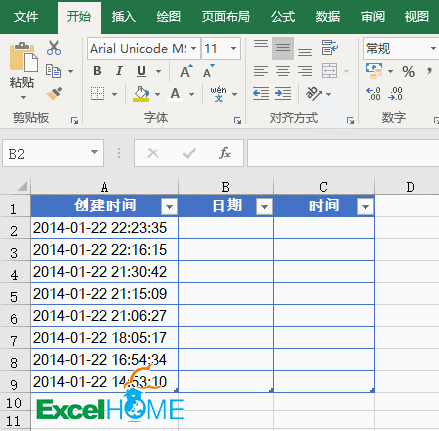
Task: Increase indent of cell content
Action: (x=283, y=93)
